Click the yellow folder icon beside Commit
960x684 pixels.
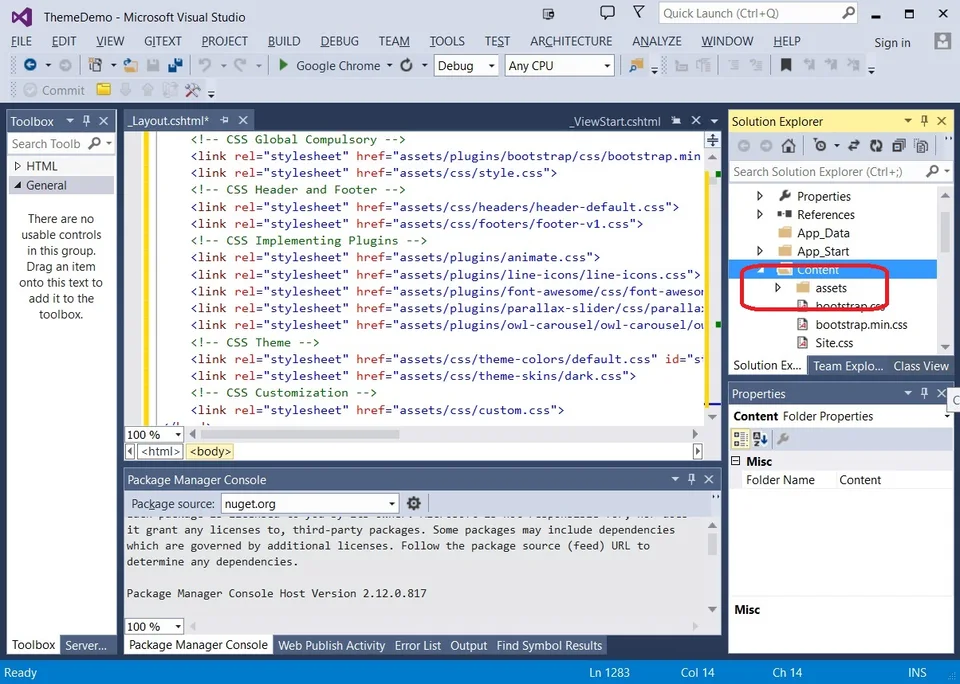(x=103, y=90)
